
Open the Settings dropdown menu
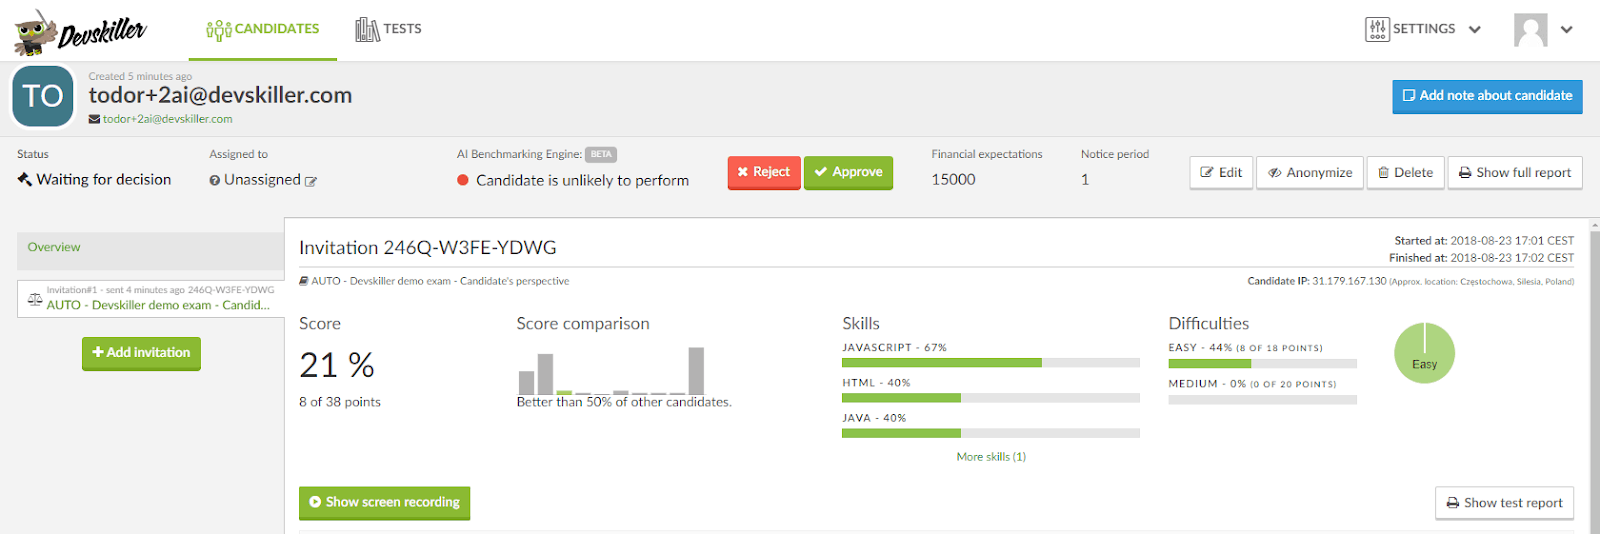point(1423,29)
